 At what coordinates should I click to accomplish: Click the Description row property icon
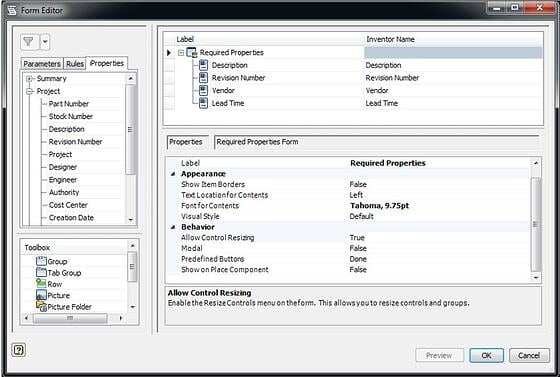click(203, 65)
